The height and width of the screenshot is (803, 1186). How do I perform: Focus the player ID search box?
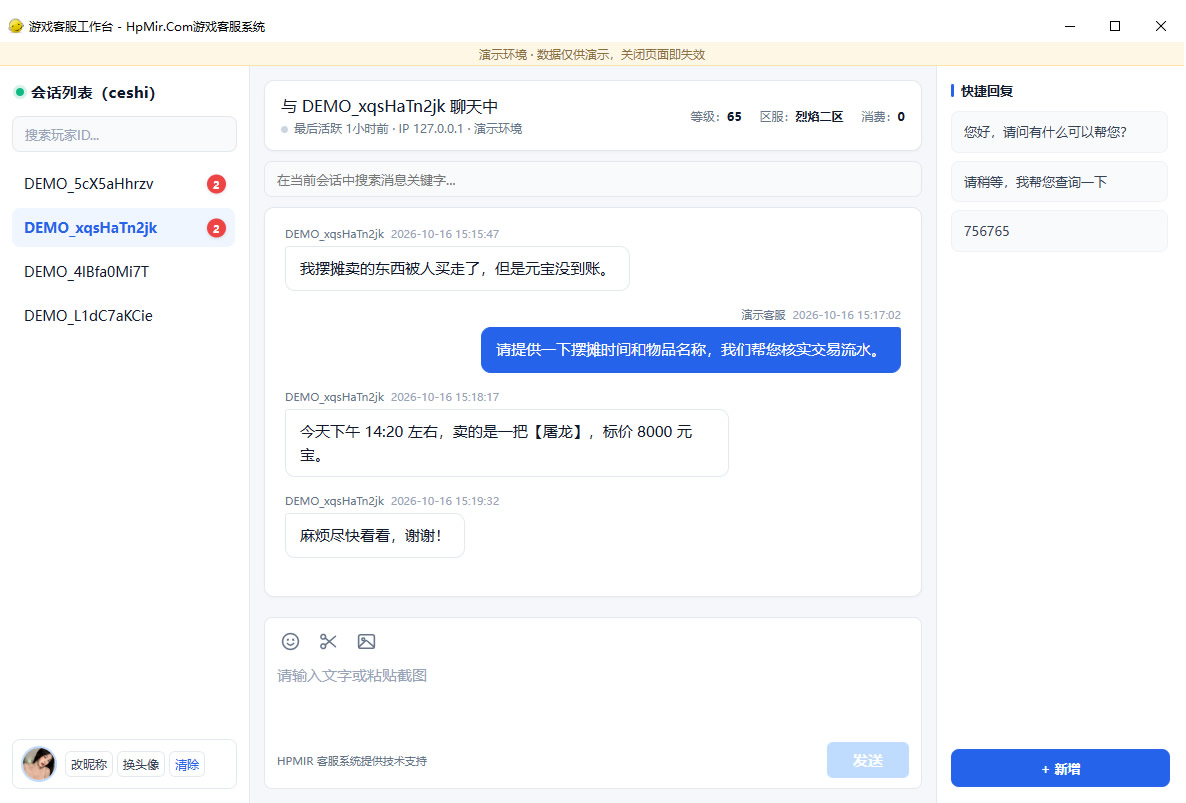tap(124, 135)
